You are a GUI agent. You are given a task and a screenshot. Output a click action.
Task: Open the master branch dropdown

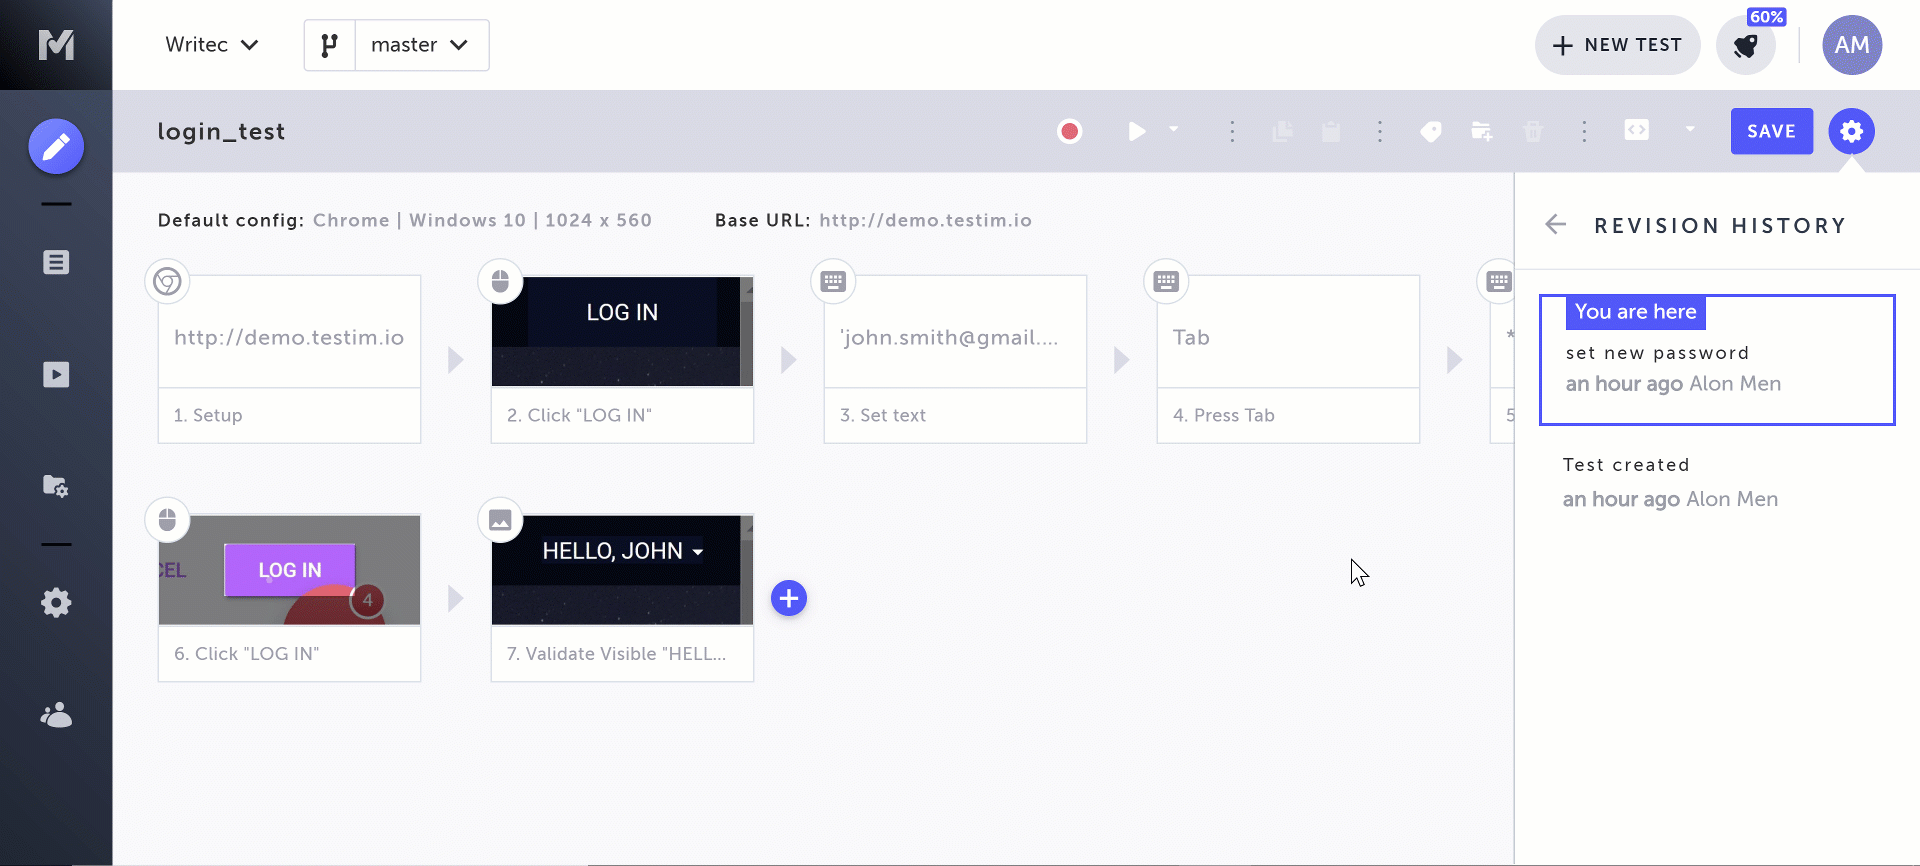[422, 45]
